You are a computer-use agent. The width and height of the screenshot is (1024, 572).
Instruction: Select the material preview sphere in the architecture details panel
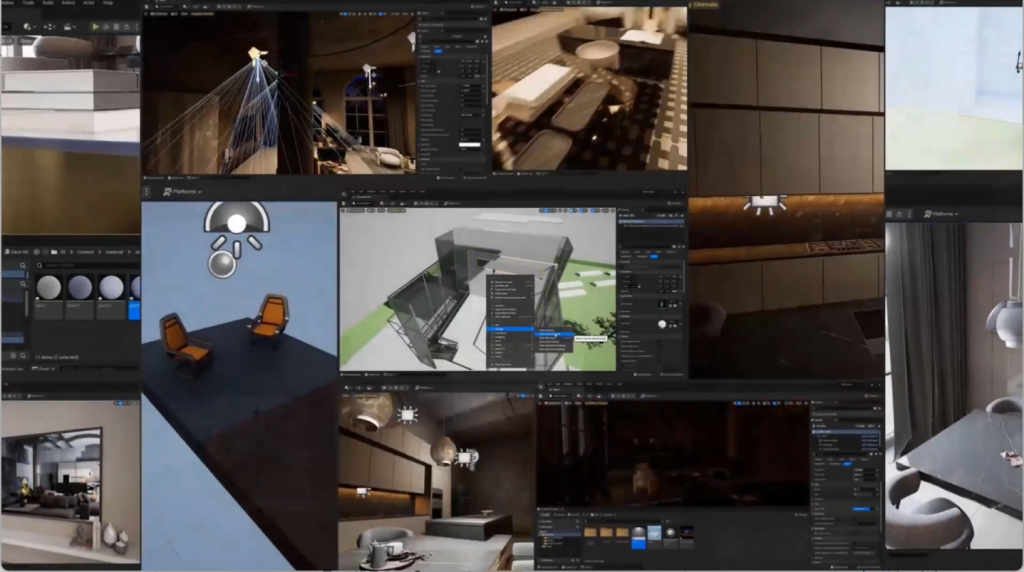tap(661, 324)
